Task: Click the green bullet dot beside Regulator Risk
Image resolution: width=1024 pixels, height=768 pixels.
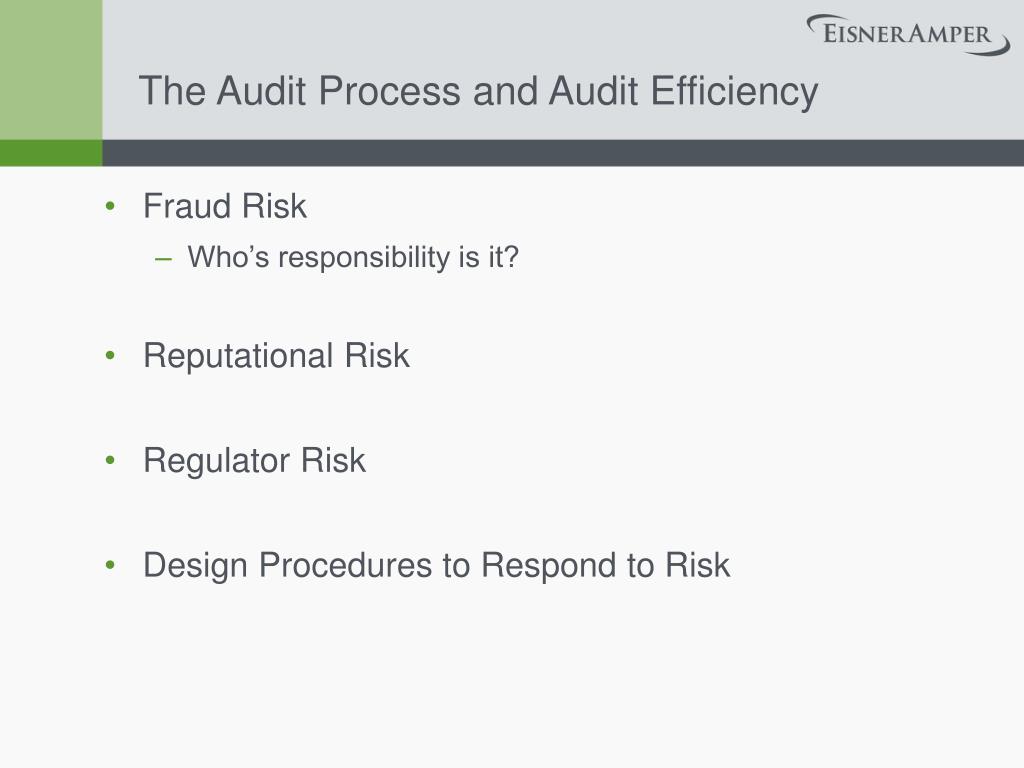Action: click(x=110, y=460)
